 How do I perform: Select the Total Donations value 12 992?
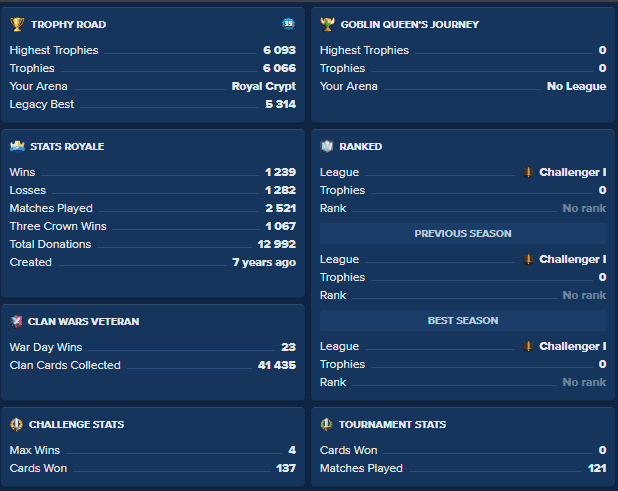(x=276, y=244)
